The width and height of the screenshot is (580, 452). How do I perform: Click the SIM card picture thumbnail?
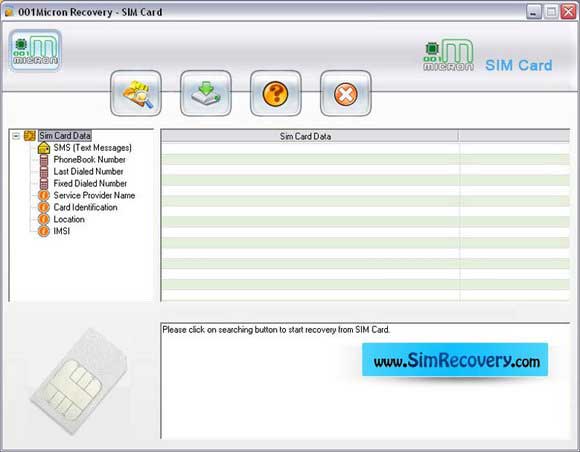(x=78, y=382)
